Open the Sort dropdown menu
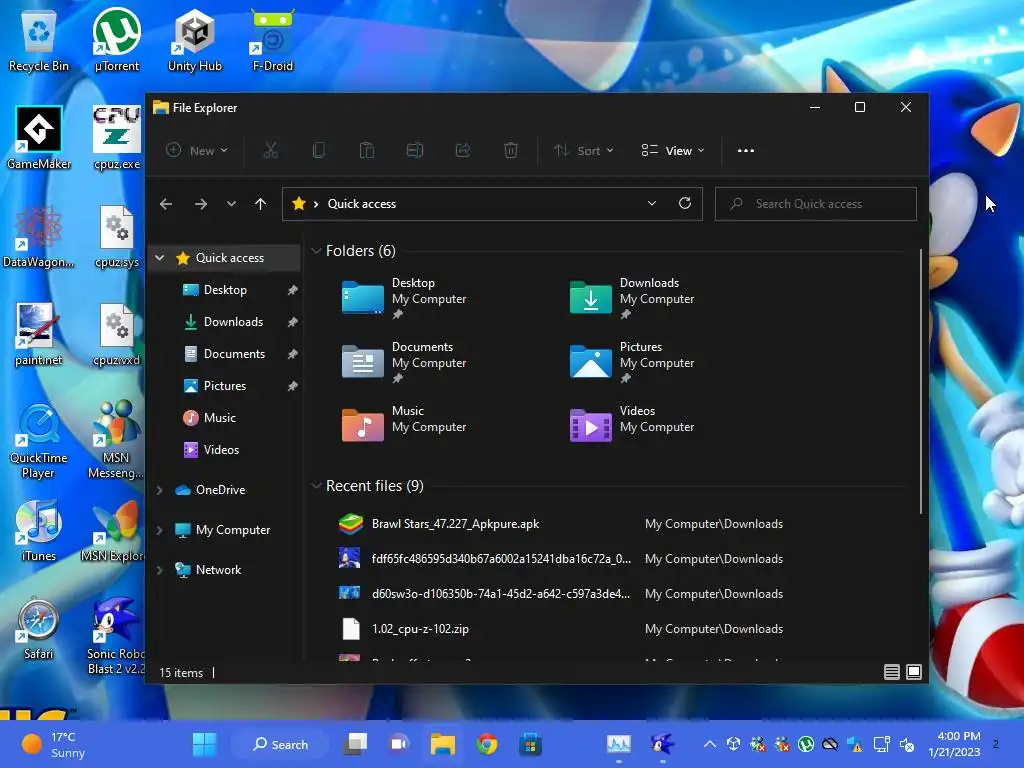The height and width of the screenshot is (768, 1024). [x=584, y=151]
